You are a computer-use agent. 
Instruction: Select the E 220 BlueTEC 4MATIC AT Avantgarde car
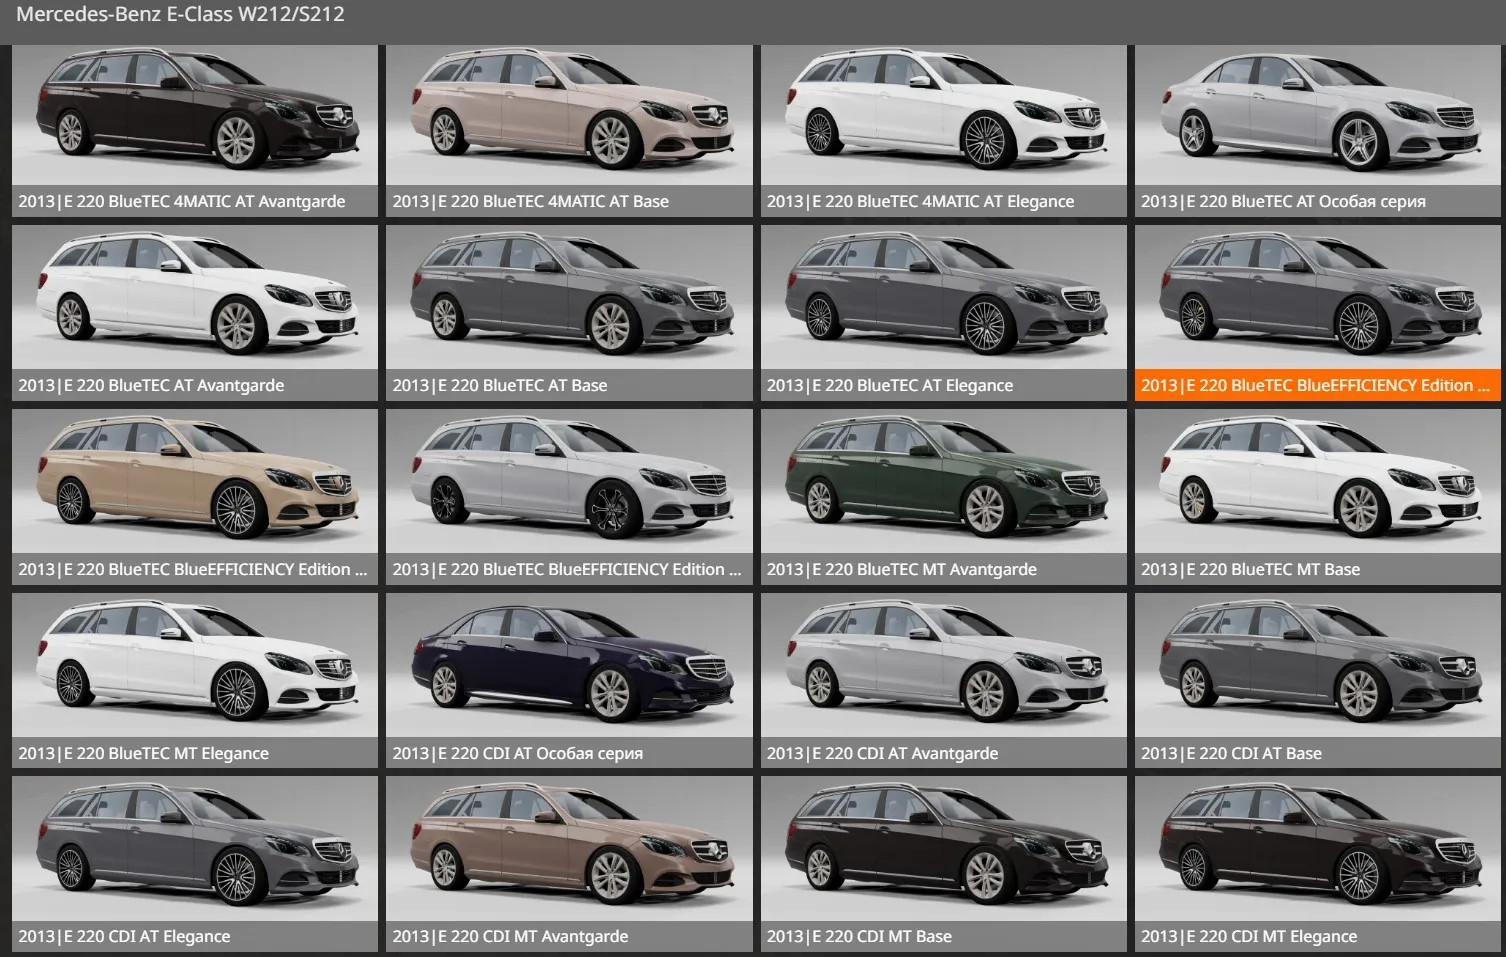pos(195,131)
